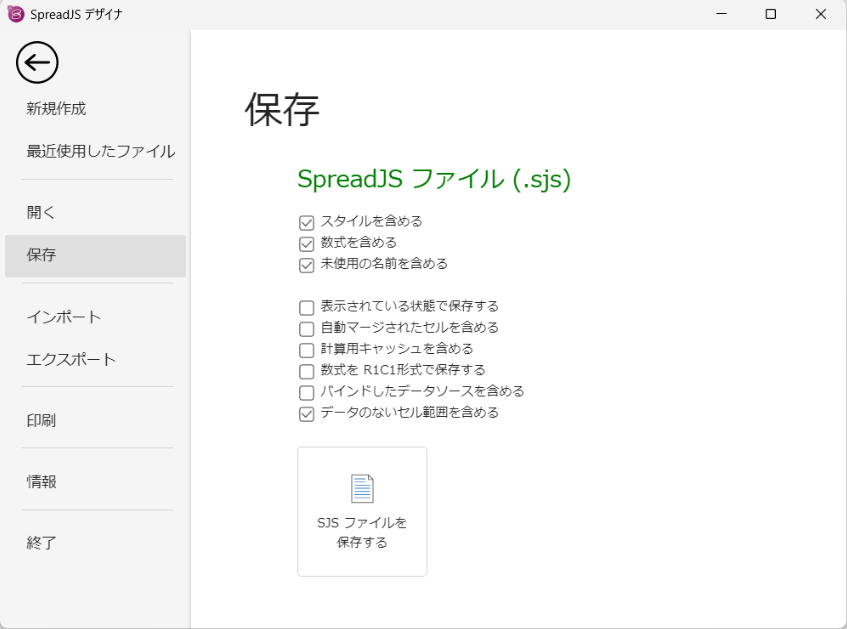Viewport: 847px width, 629px height.
Task: Check 計算用キャッシュを含める option
Action: point(306,350)
